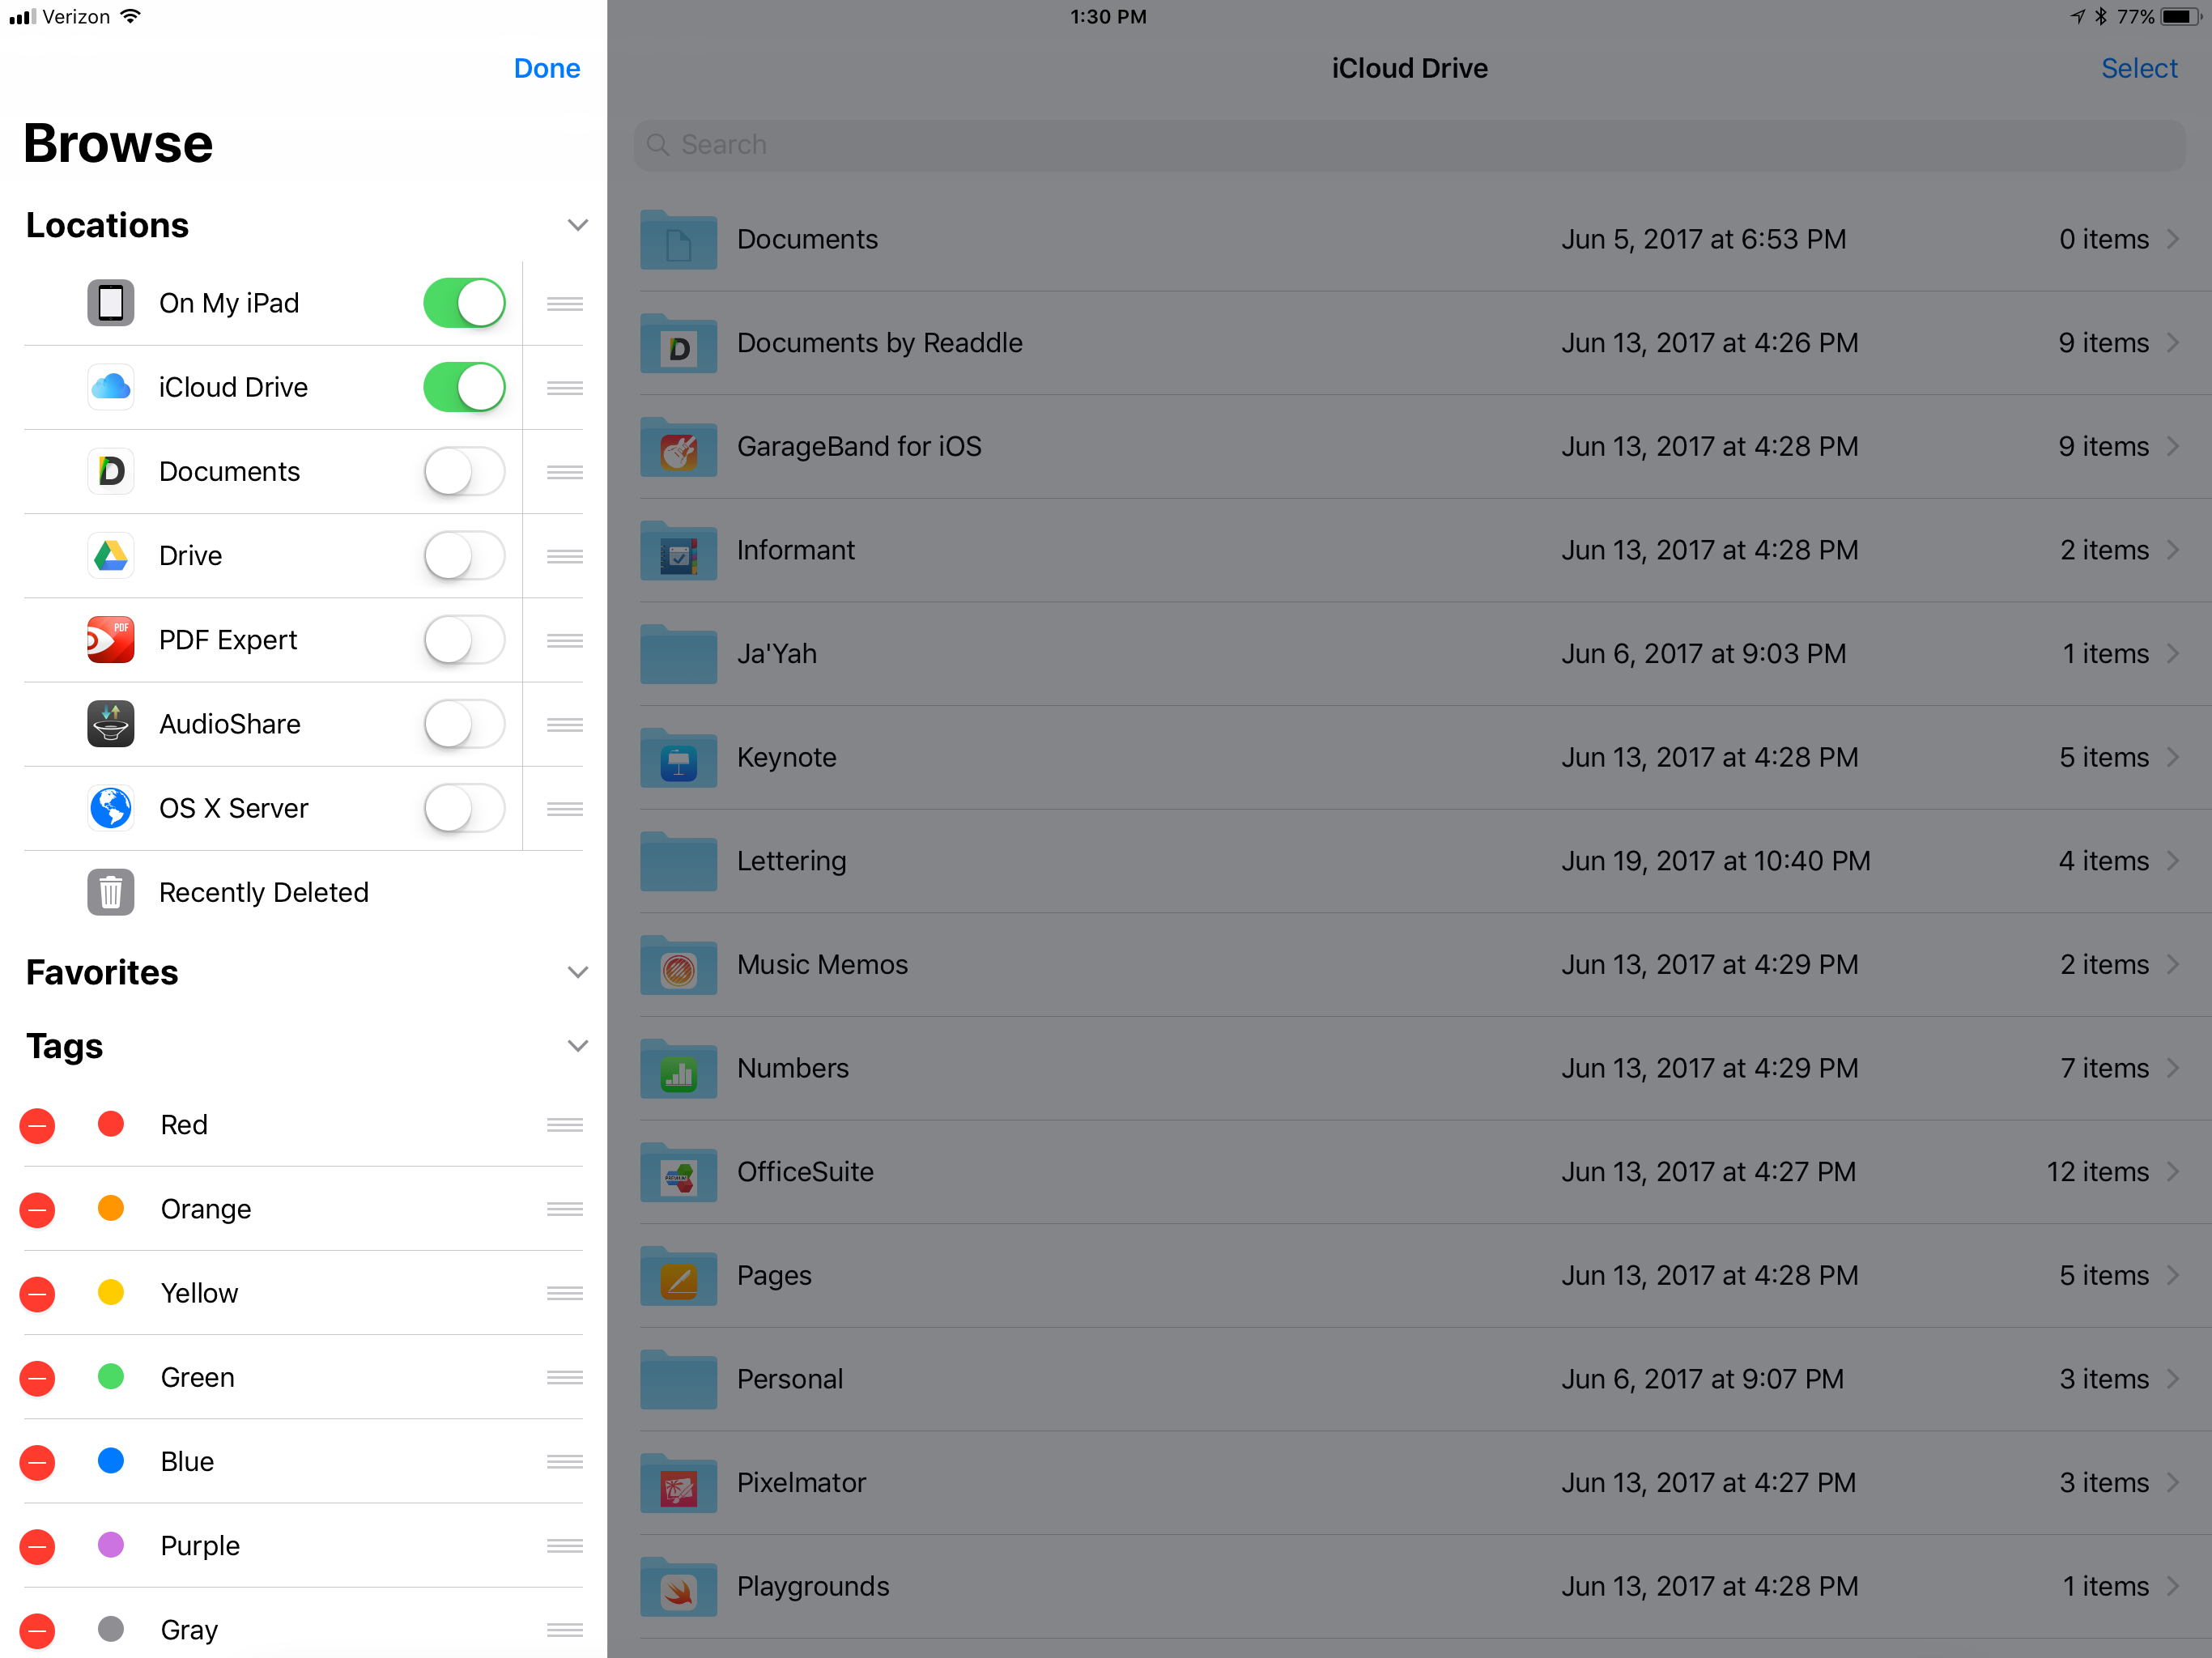Open the Keynote folder icon

(x=678, y=758)
